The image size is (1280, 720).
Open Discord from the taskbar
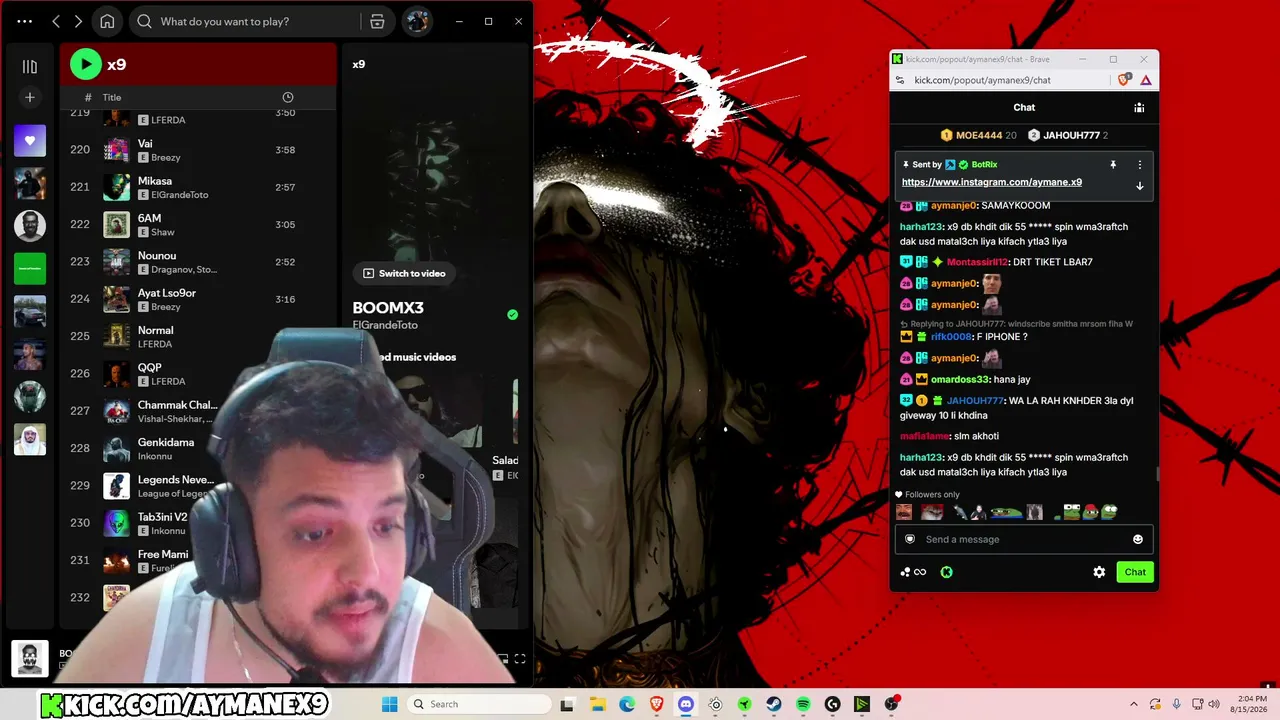point(685,704)
